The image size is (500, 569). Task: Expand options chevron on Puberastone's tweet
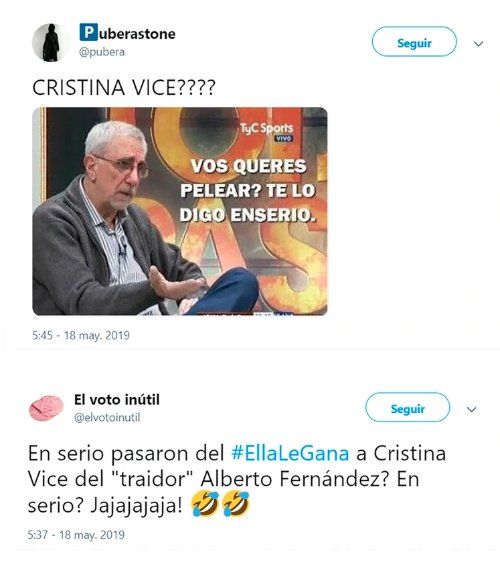pos(479,44)
